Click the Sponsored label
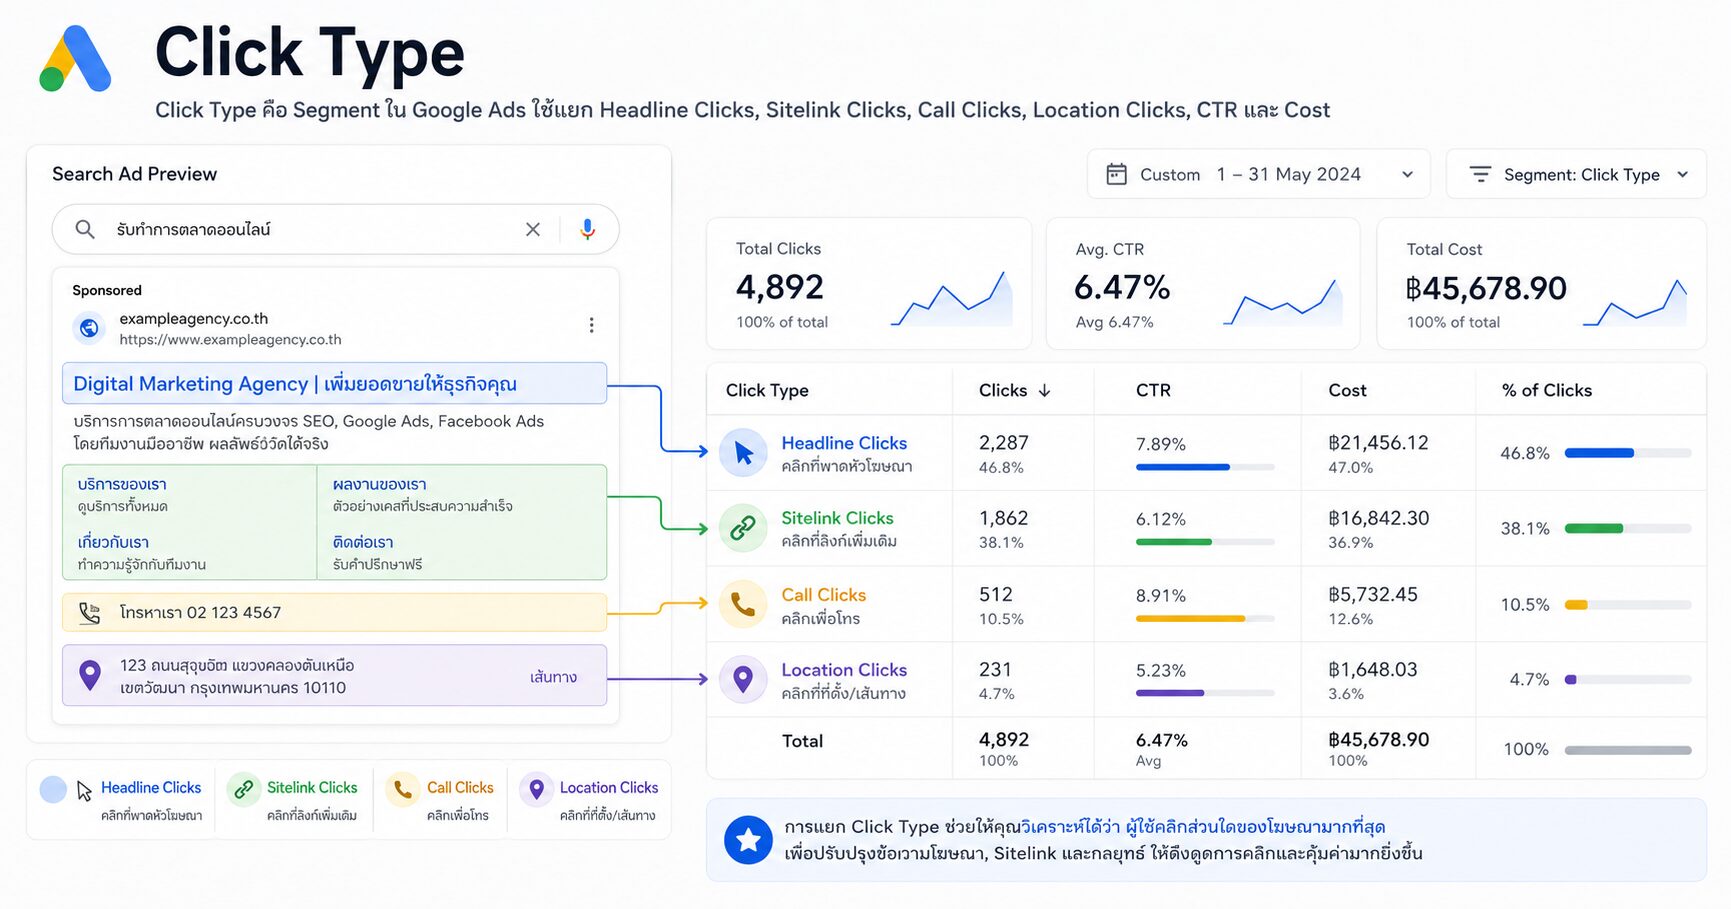 click(107, 291)
